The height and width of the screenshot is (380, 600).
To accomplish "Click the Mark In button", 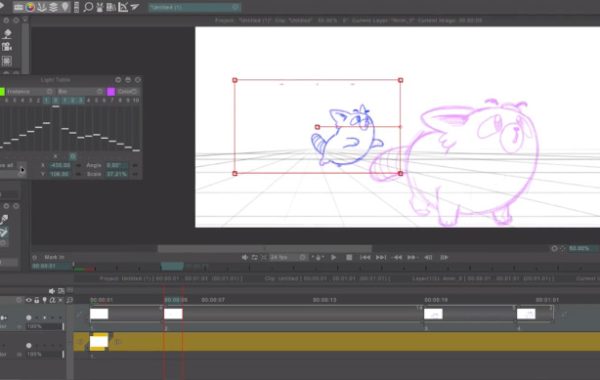I will click(x=54, y=257).
